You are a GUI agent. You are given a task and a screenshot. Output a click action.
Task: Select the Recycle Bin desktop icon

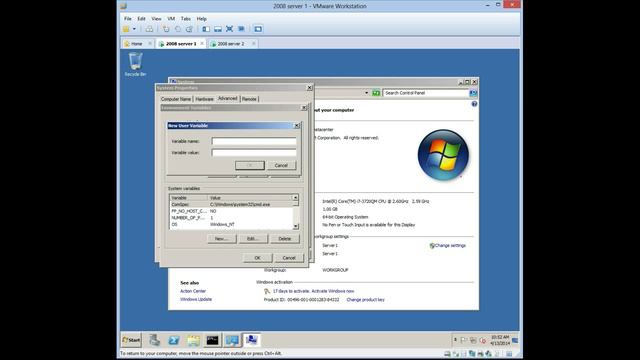point(135,64)
